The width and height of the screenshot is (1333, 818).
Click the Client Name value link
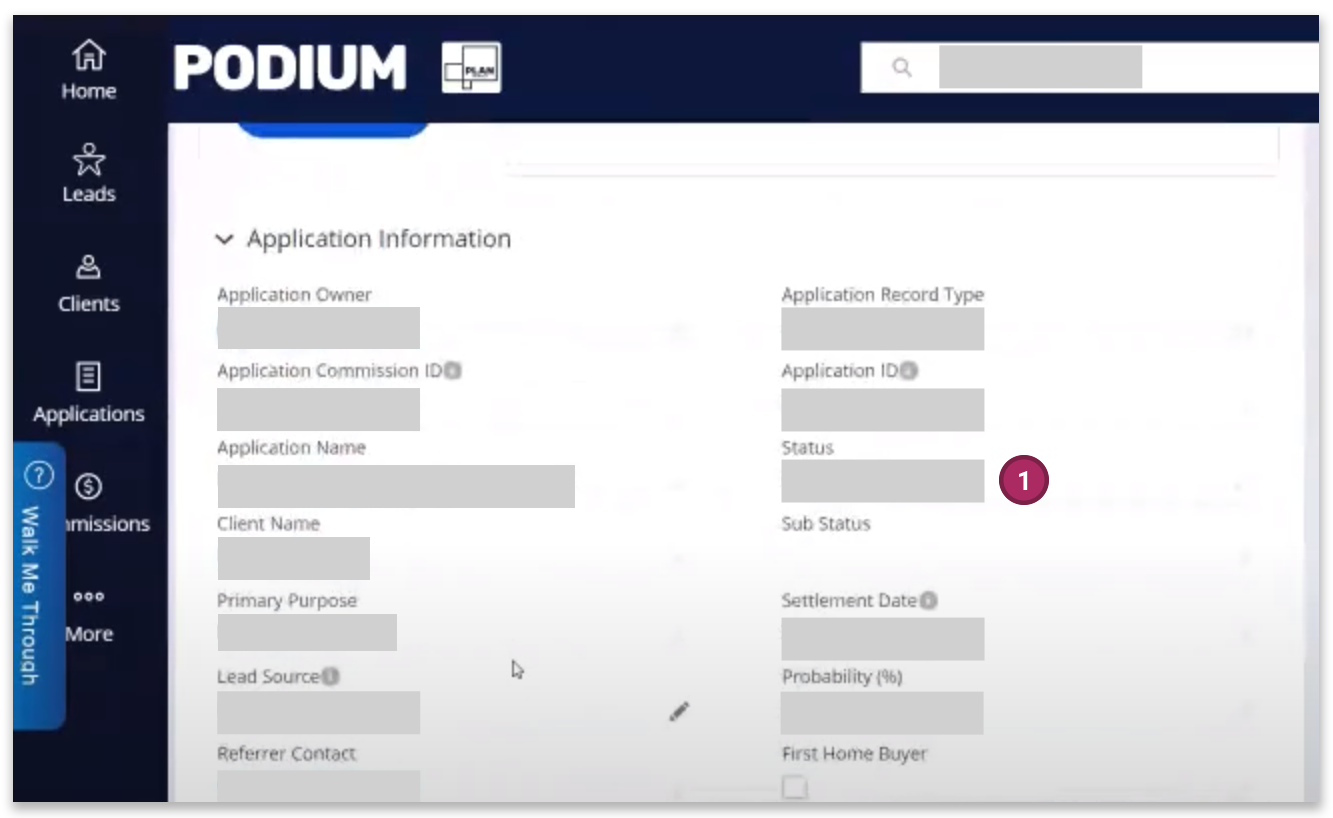click(x=293, y=558)
